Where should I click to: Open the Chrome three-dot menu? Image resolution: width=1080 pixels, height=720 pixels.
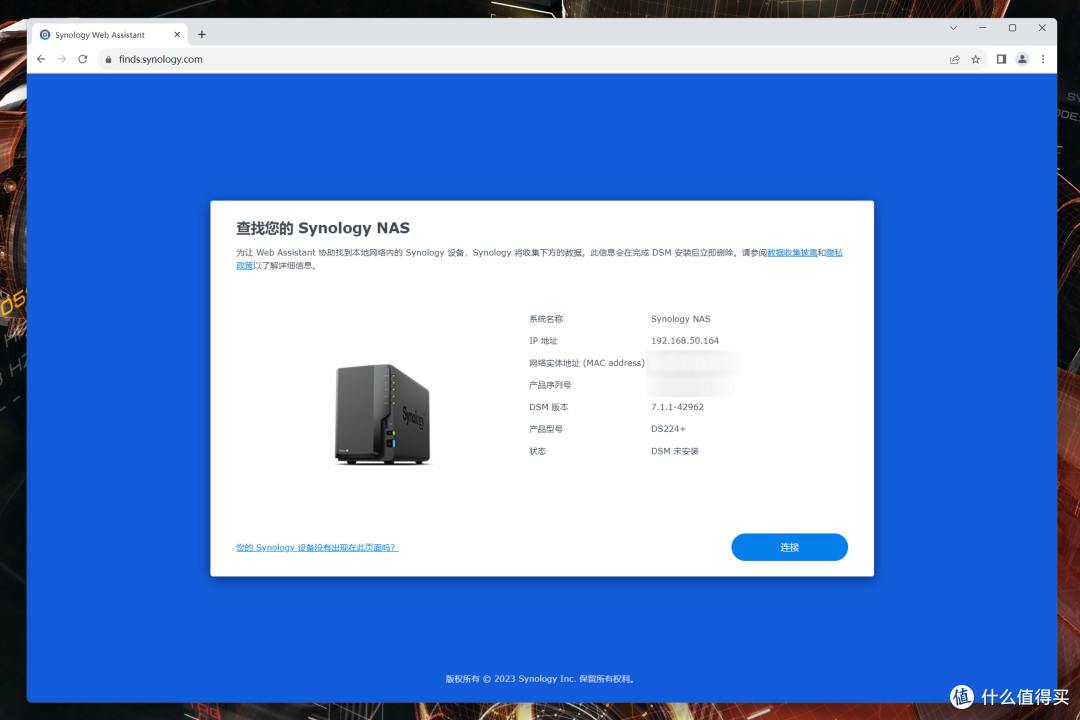(x=1043, y=59)
